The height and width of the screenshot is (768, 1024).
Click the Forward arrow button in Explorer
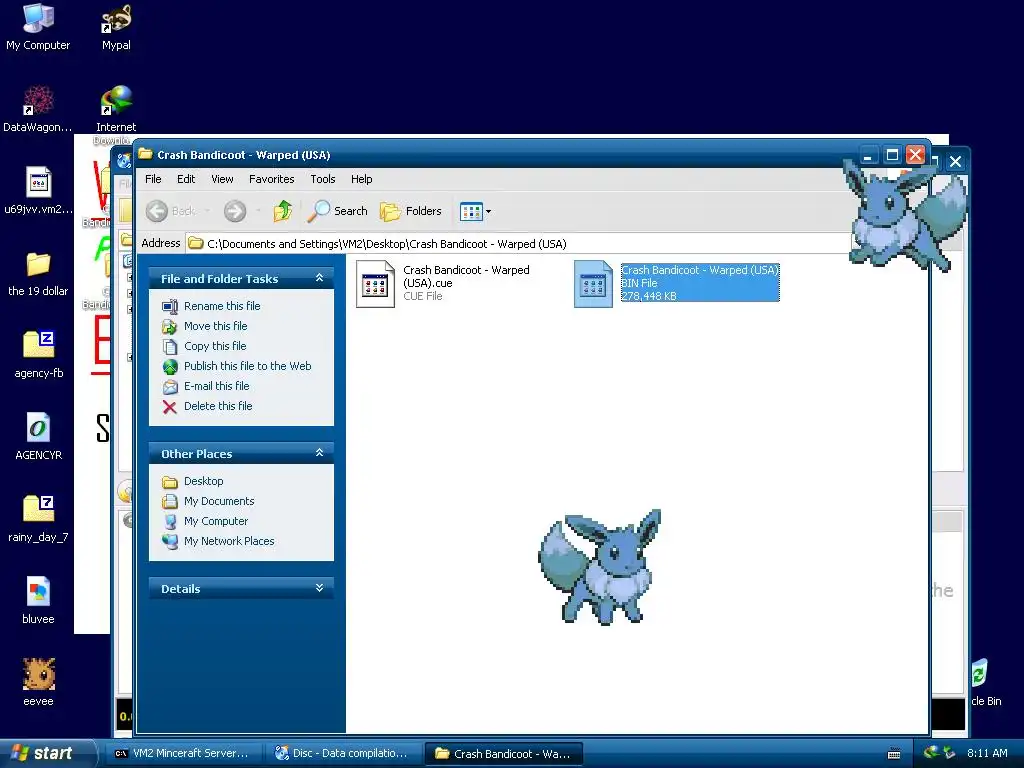click(235, 211)
